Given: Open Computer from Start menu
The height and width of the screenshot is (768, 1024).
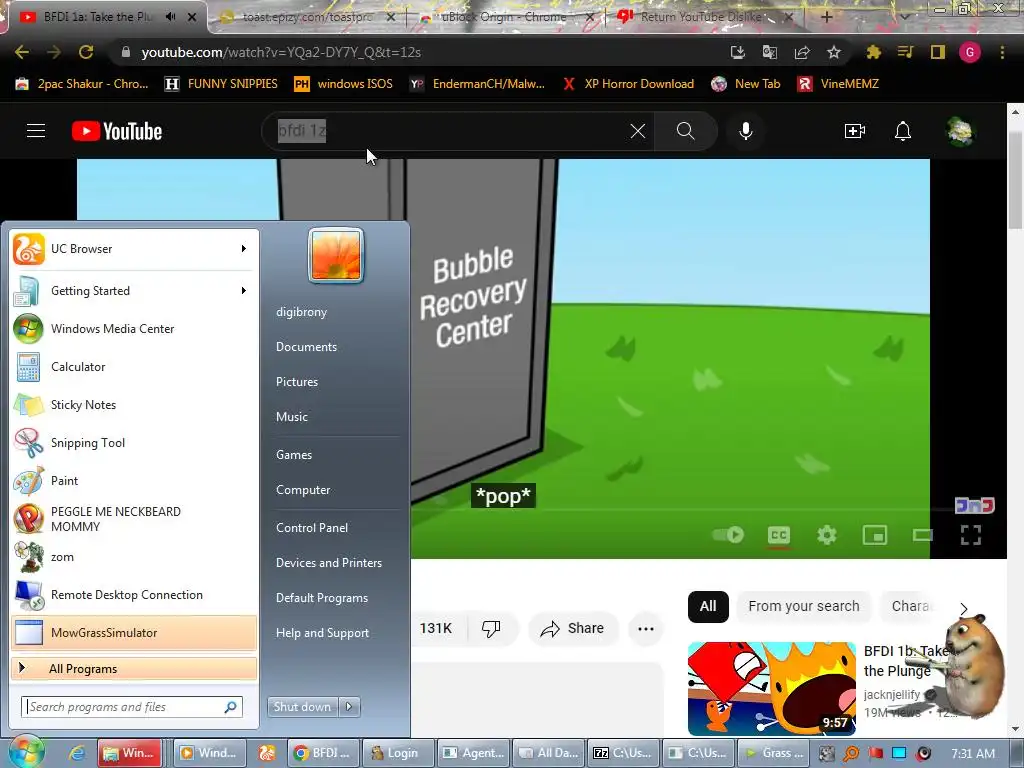Looking at the screenshot, I should tap(303, 490).
